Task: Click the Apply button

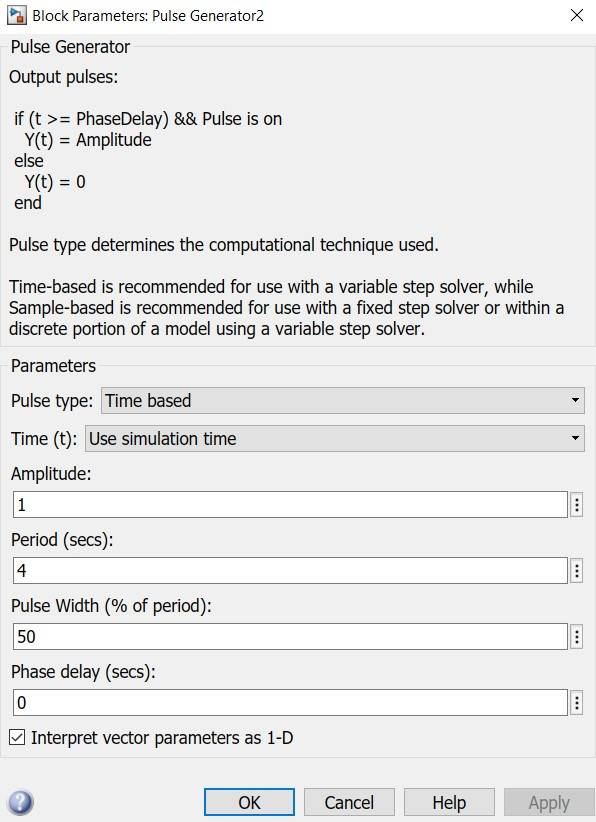Action: (548, 801)
